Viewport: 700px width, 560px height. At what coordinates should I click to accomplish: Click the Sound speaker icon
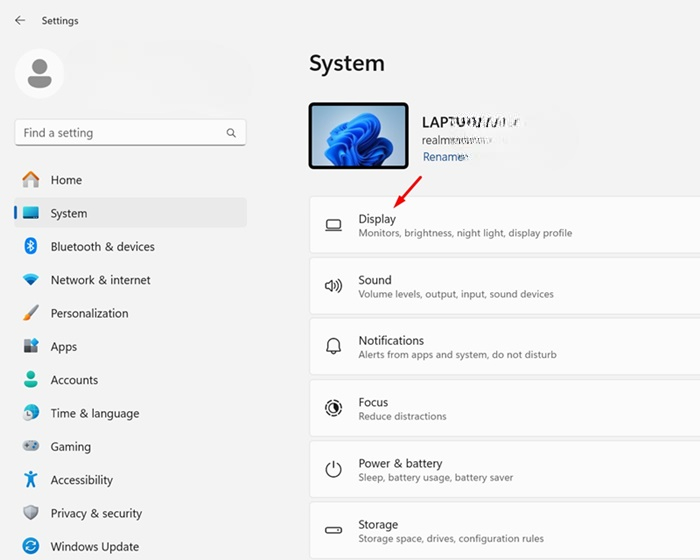(333, 286)
